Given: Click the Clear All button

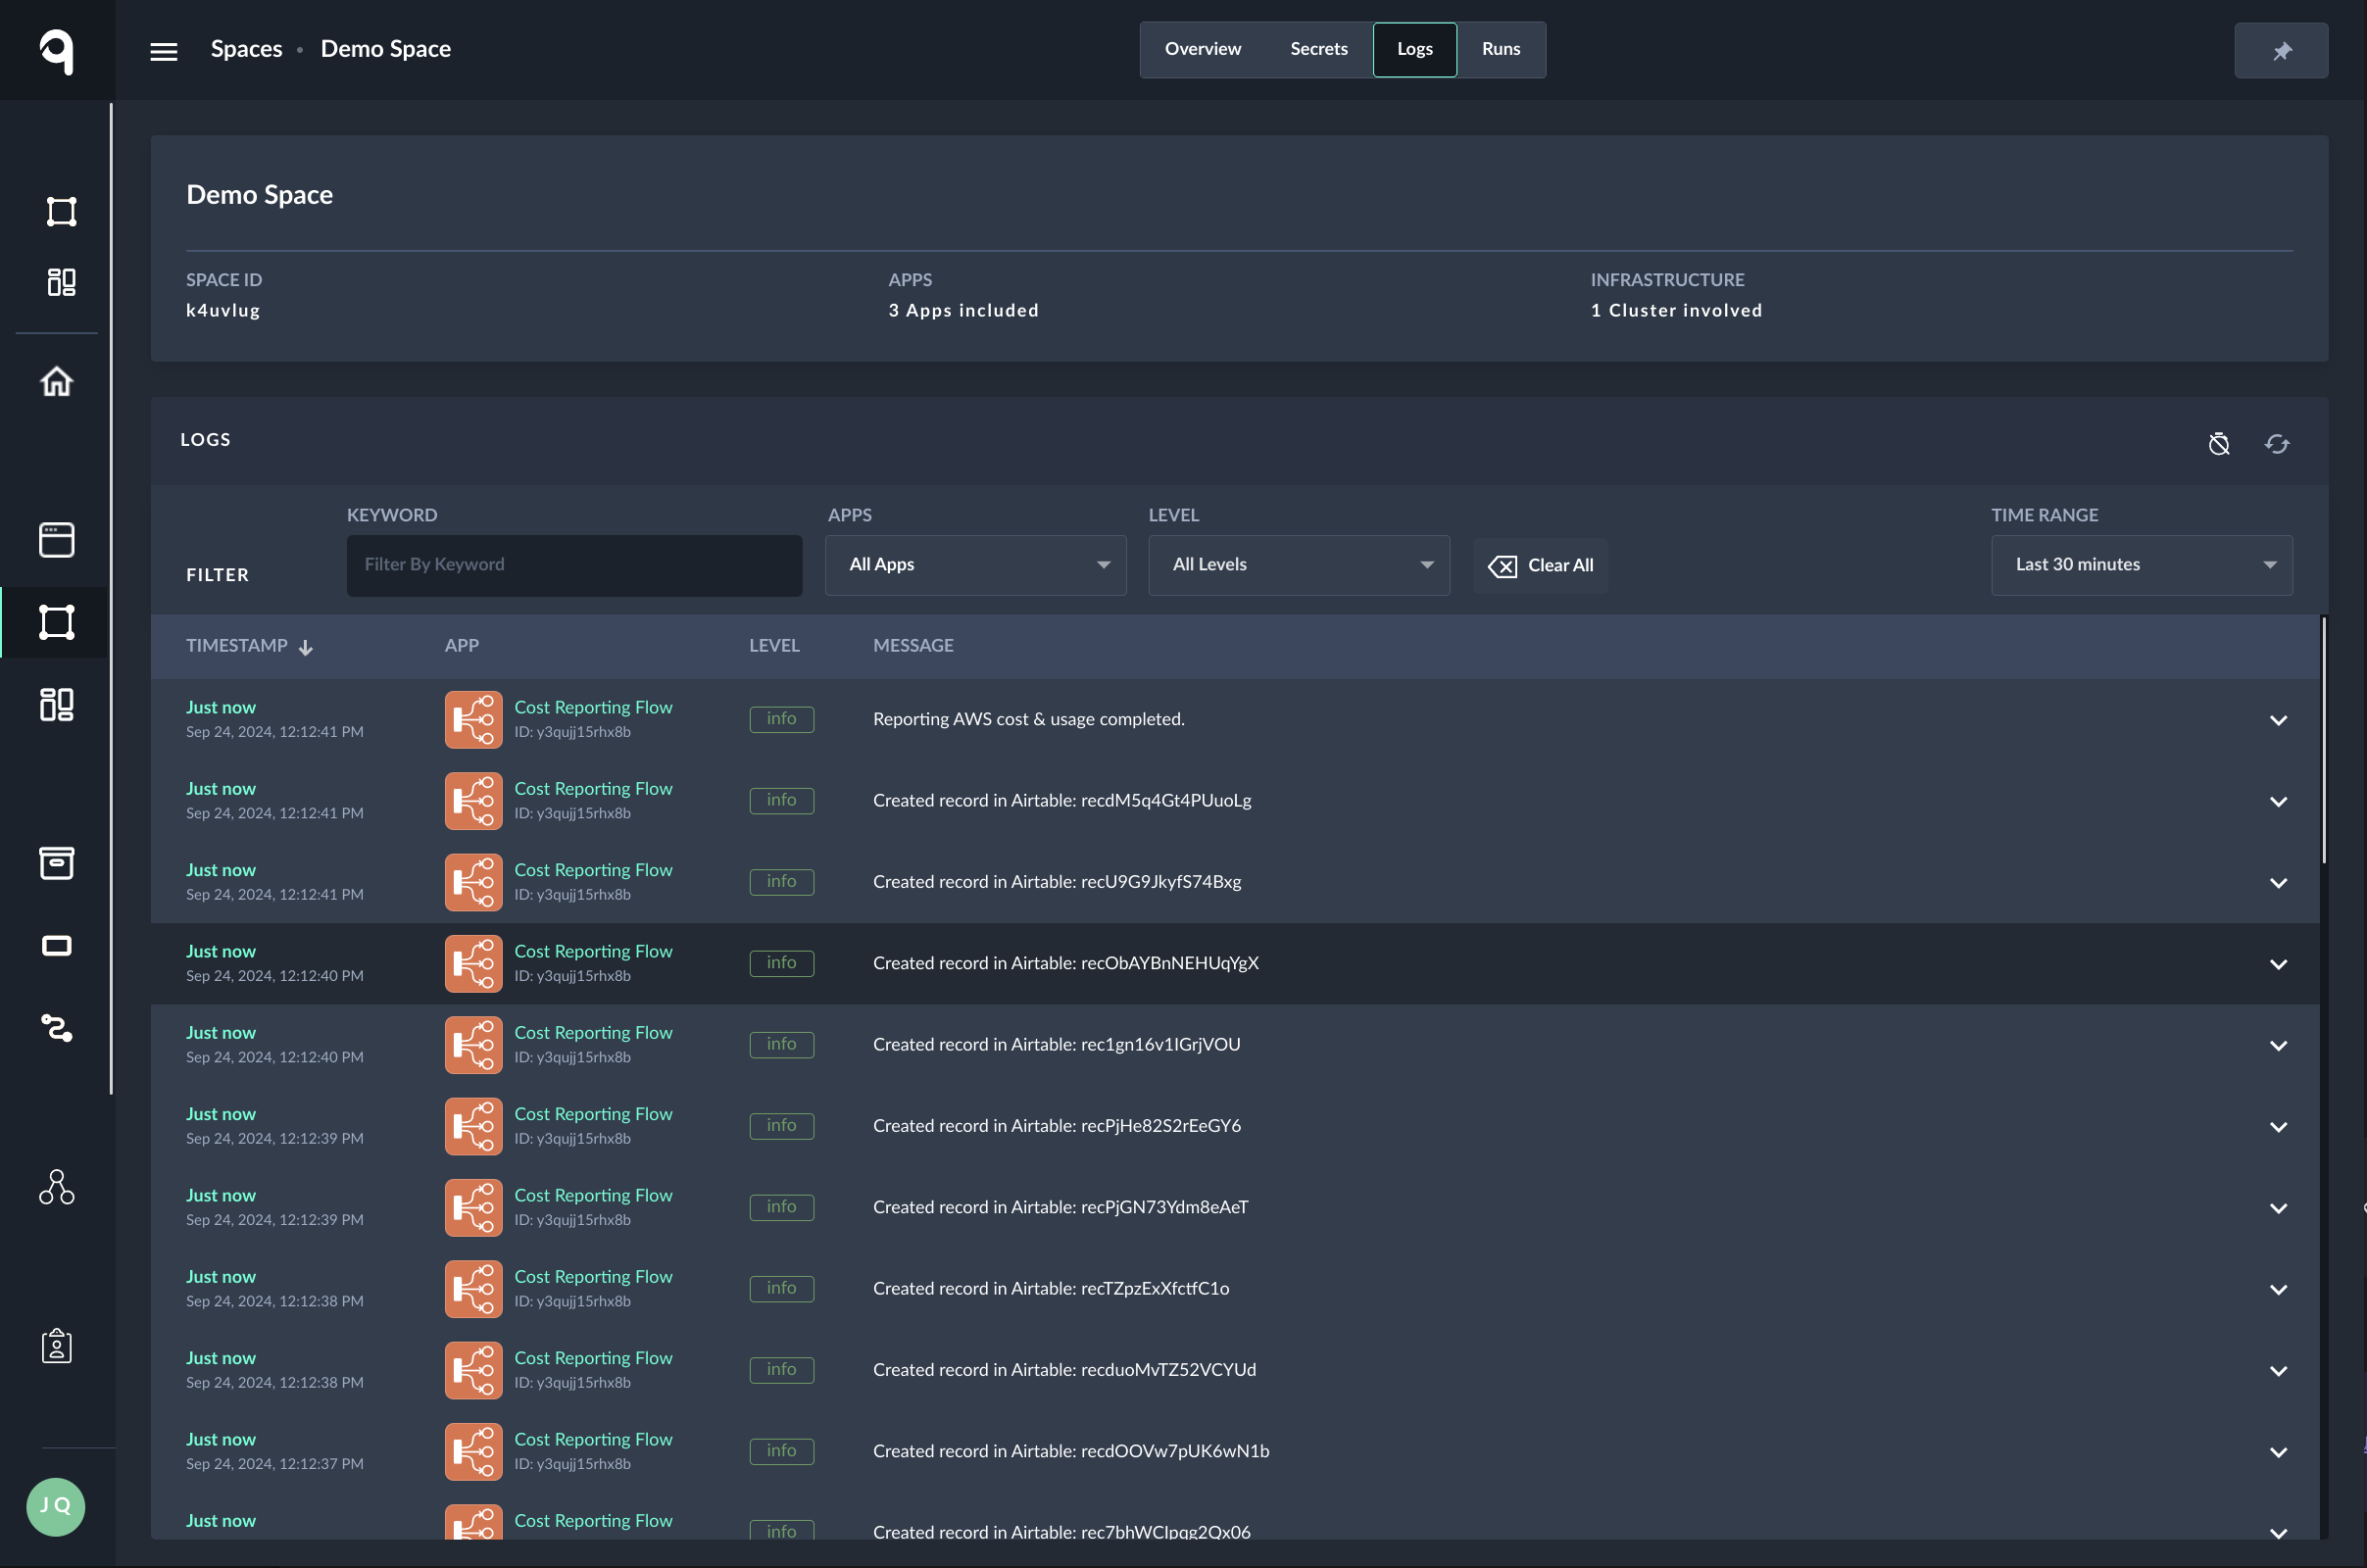Looking at the screenshot, I should (x=1540, y=566).
